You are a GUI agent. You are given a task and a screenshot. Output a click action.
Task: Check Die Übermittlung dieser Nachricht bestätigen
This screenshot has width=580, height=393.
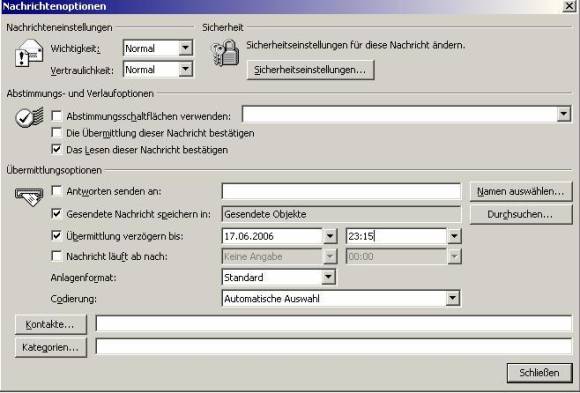click(x=57, y=132)
